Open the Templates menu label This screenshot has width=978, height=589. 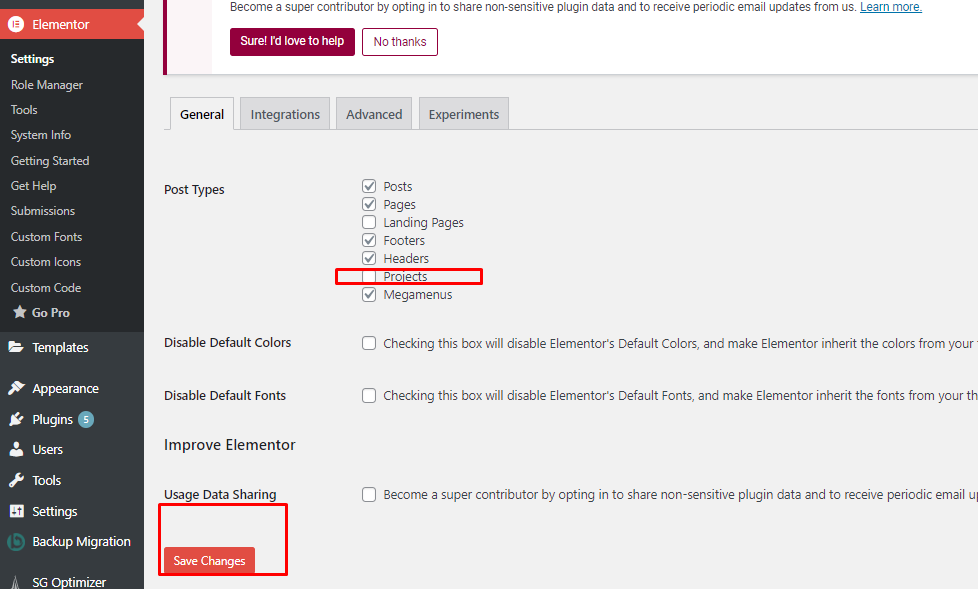click(60, 348)
